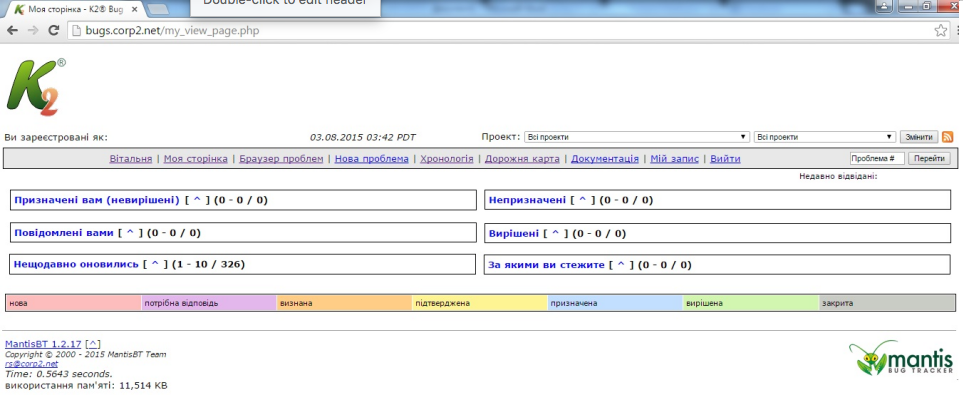
Task: Open the Вітальня menu link
Action: [131, 159]
